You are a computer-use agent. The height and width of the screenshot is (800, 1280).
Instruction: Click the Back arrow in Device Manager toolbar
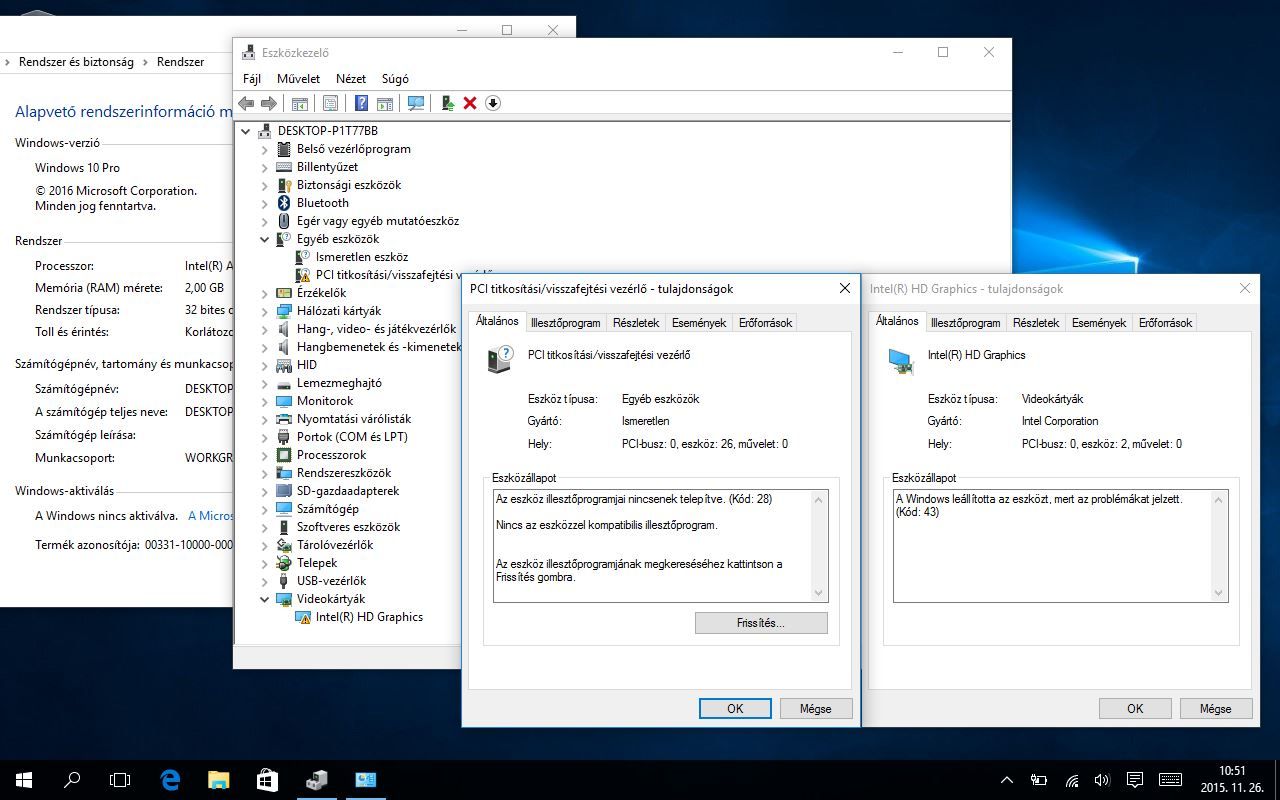click(246, 103)
